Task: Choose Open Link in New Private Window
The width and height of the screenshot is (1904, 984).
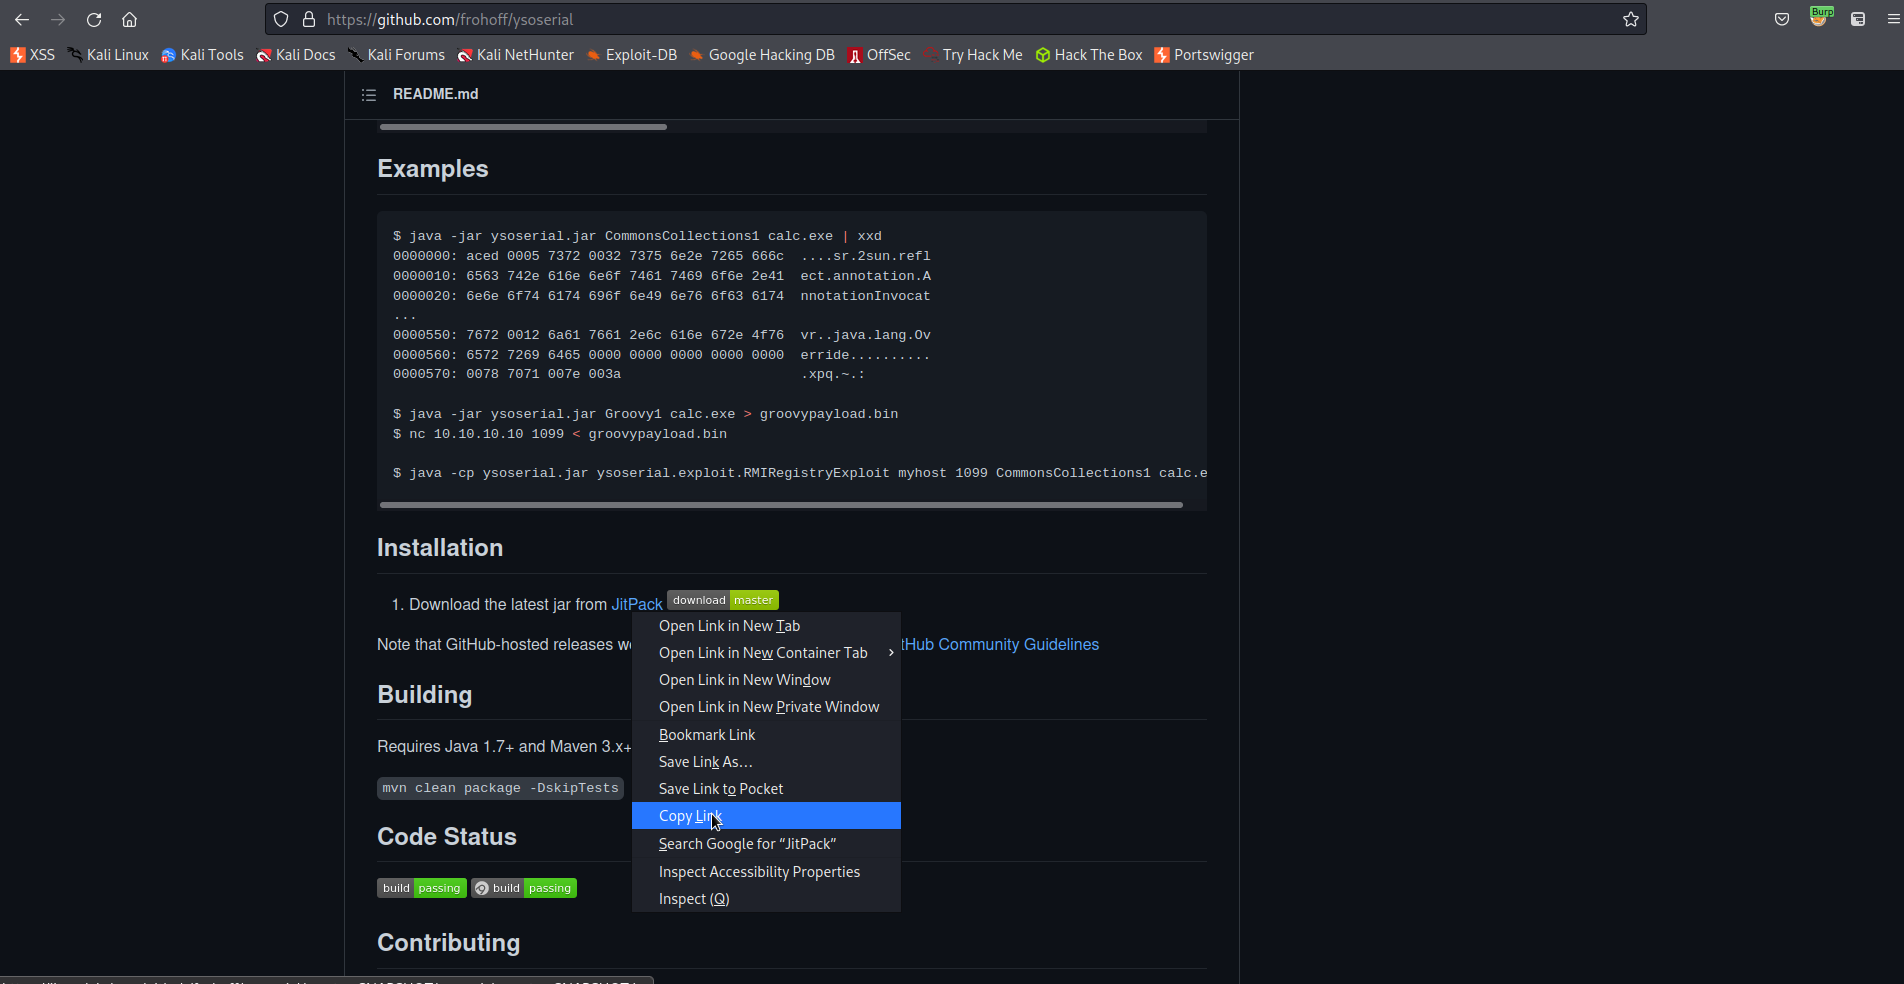Action: coord(766,707)
